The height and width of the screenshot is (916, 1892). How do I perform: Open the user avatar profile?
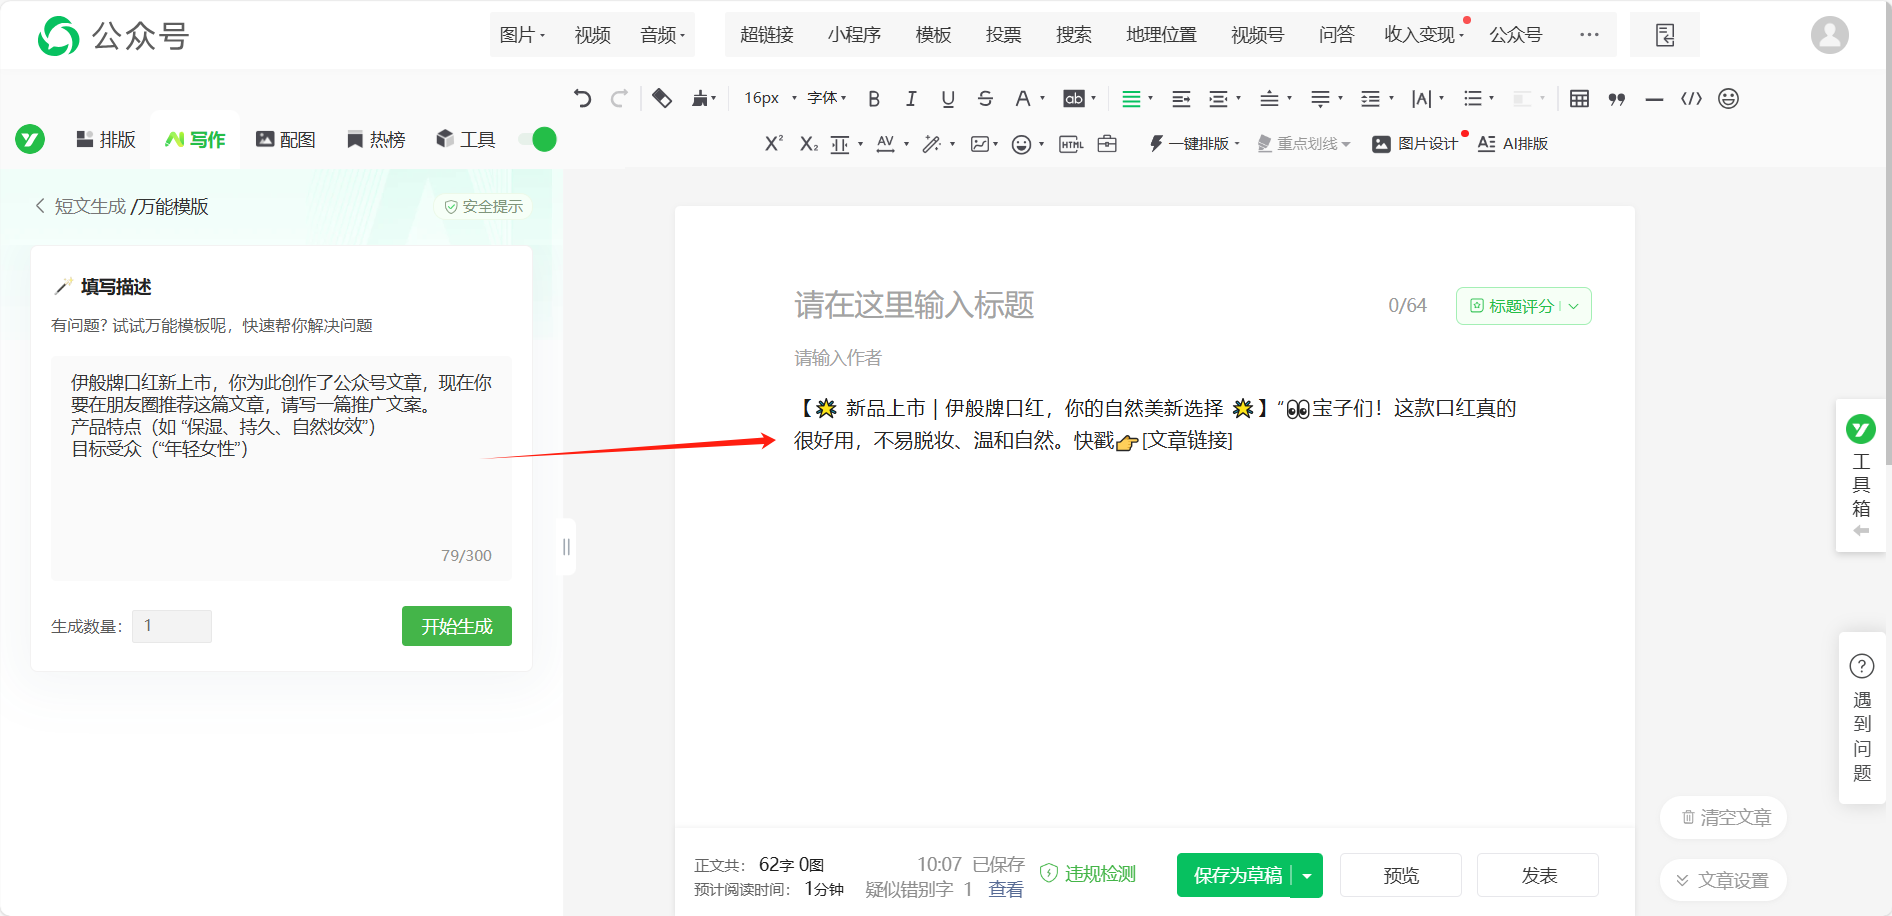(x=1829, y=35)
